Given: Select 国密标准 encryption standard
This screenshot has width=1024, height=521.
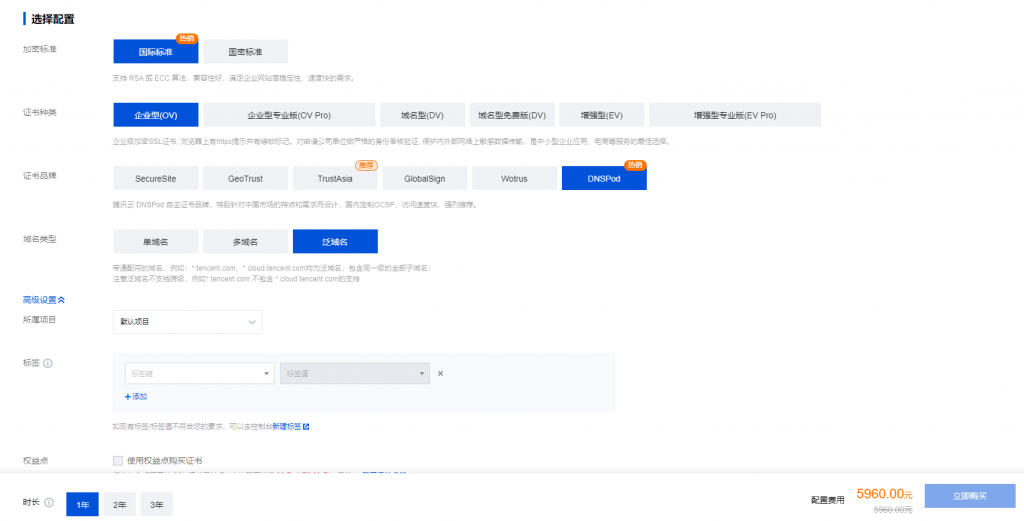Looking at the screenshot, I should coord(246,52).
